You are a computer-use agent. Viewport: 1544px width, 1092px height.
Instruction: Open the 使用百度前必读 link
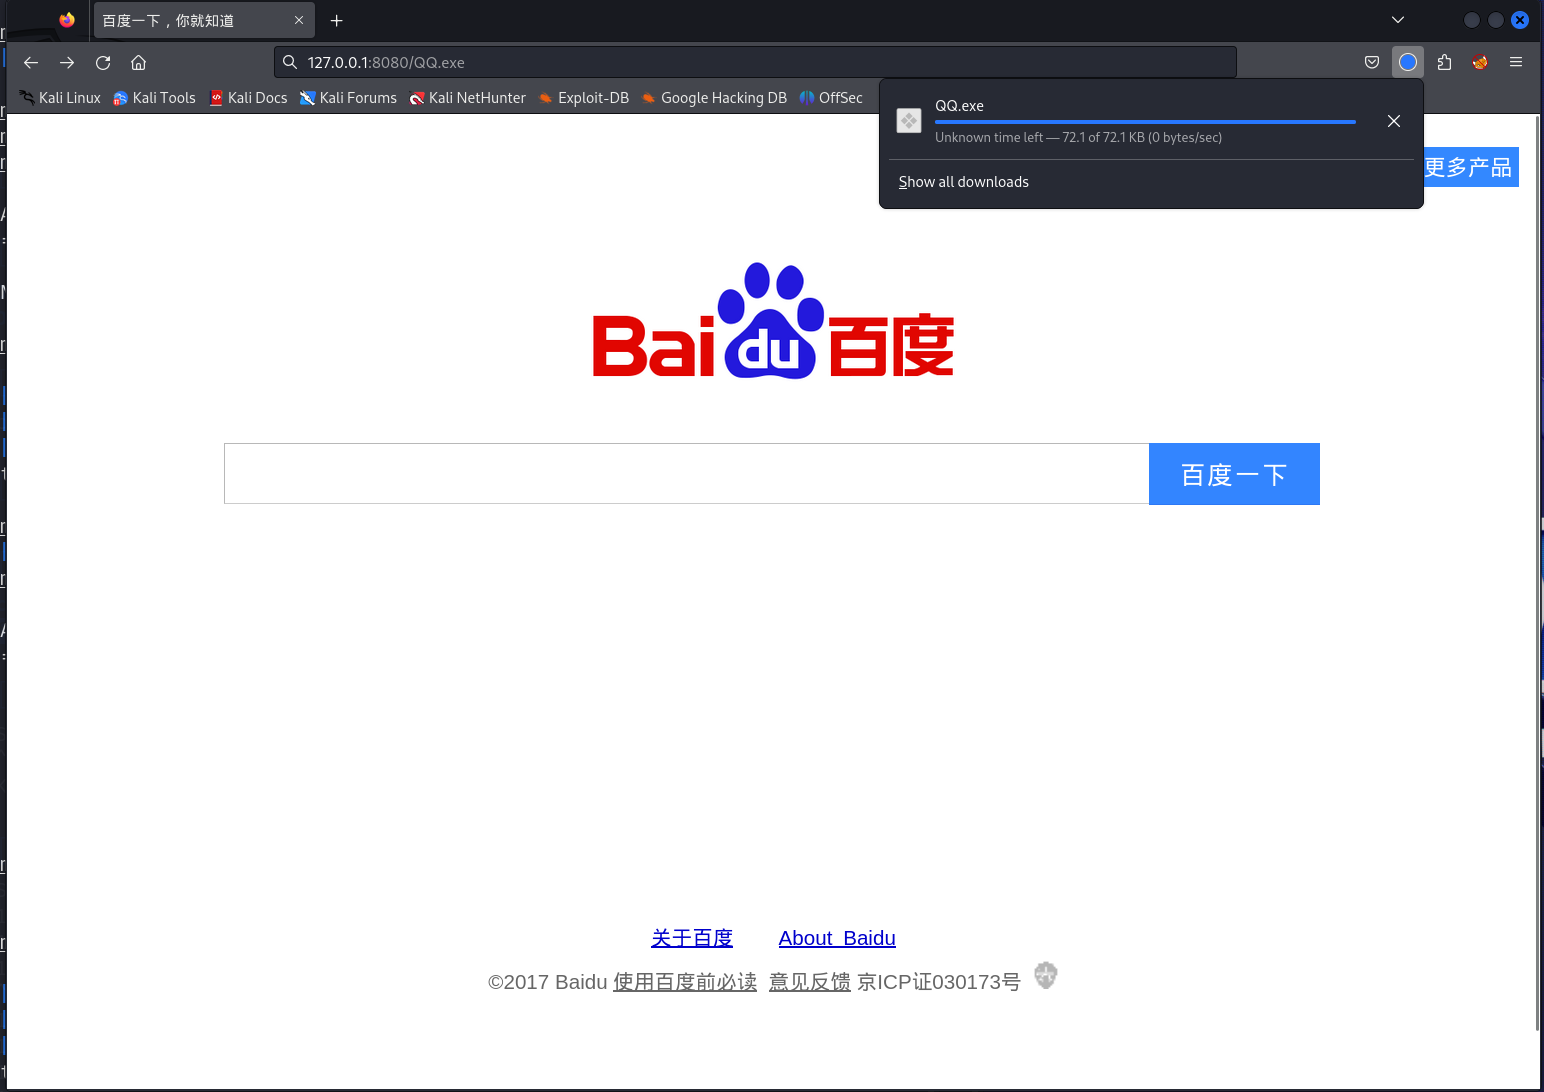tap(685, 982)
